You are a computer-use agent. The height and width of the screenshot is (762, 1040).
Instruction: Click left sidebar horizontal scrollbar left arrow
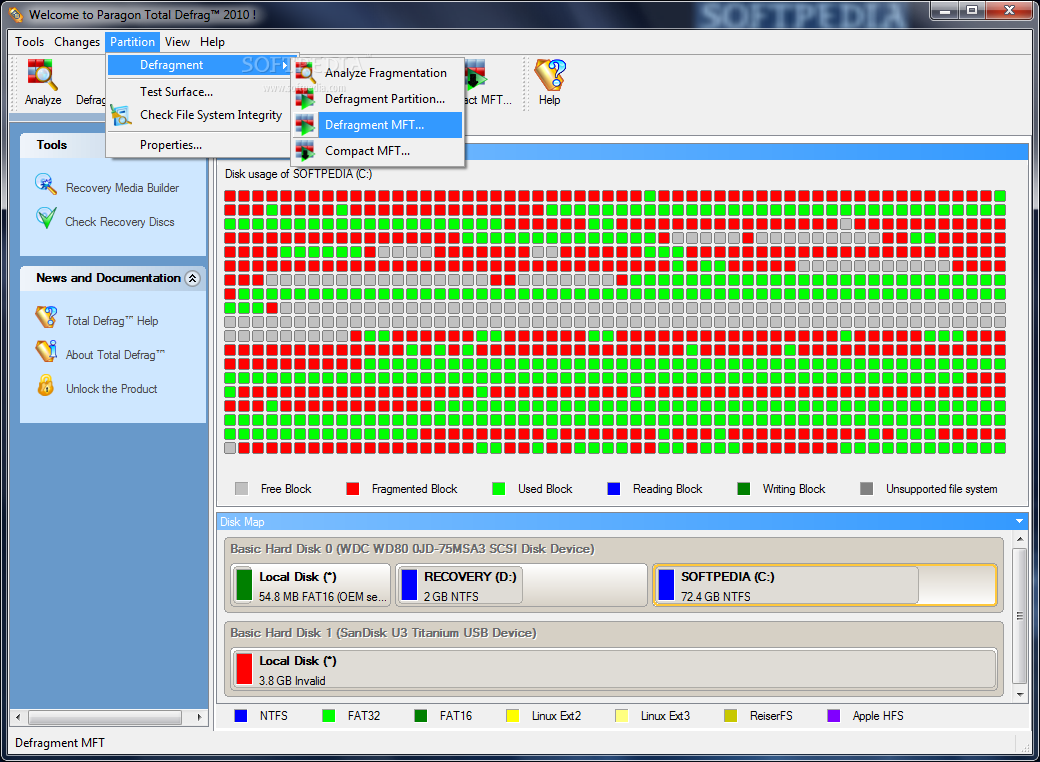click(18, 717)
